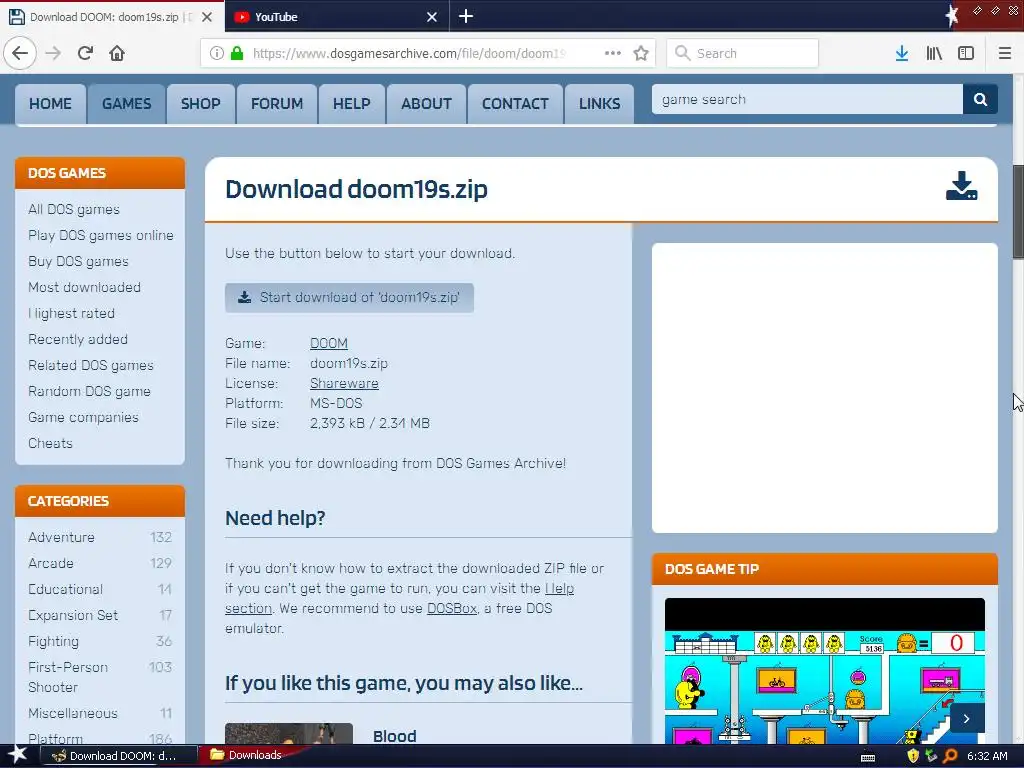
Task: Open the SHOP navigation tab
Action: (x=200, y=104)
